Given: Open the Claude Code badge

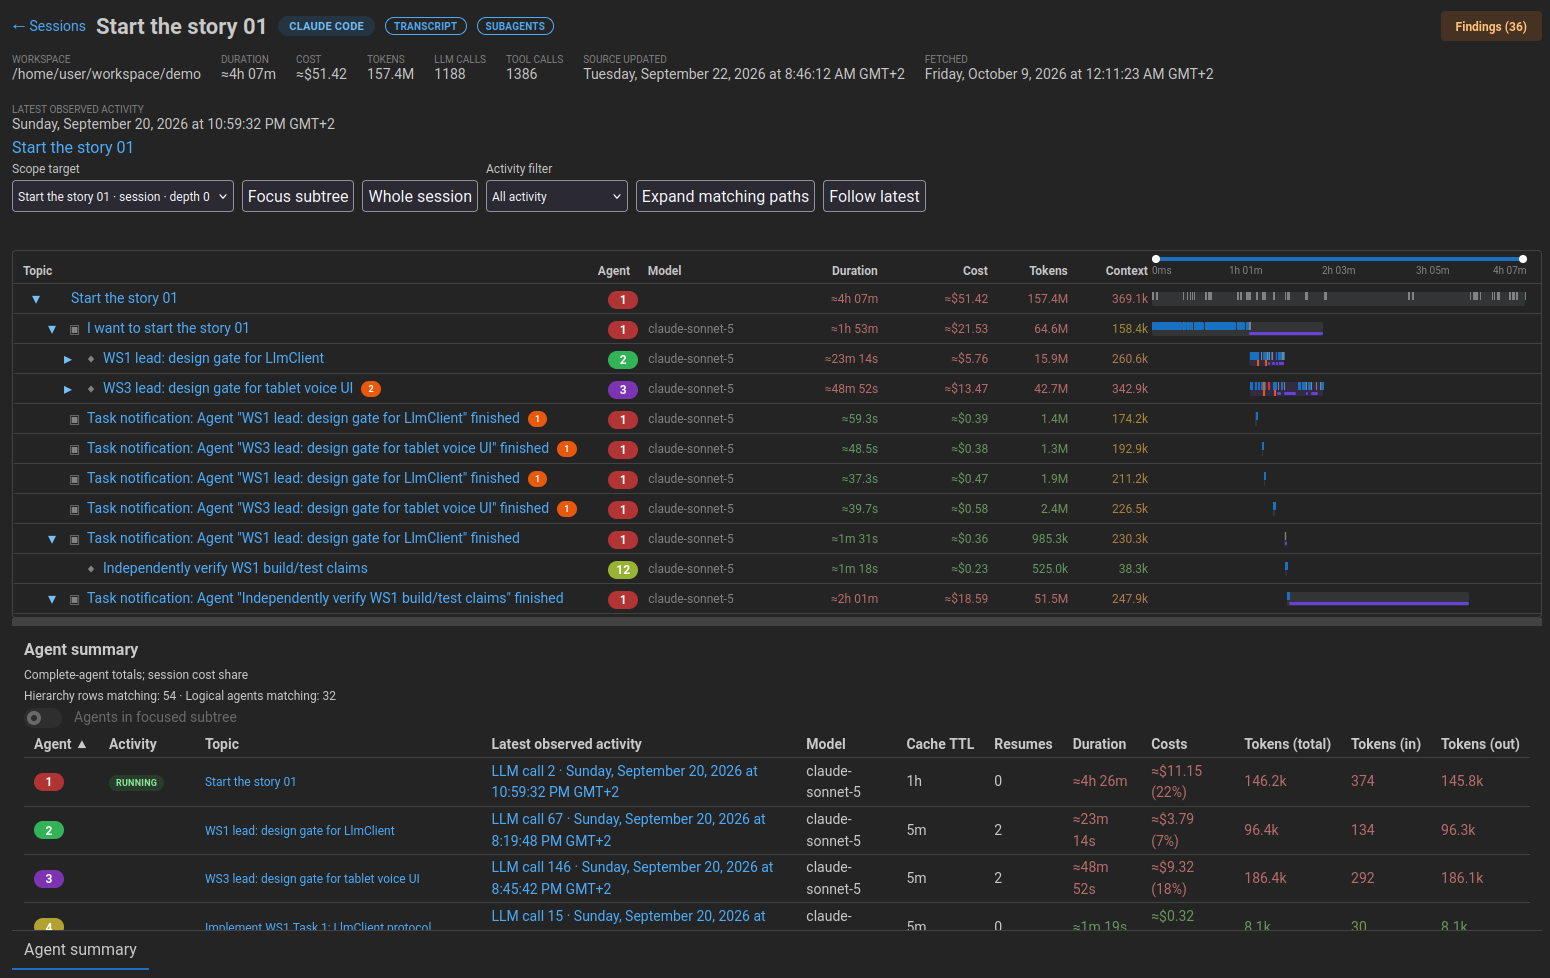Looking at the screenshot, I should point(326,26).
